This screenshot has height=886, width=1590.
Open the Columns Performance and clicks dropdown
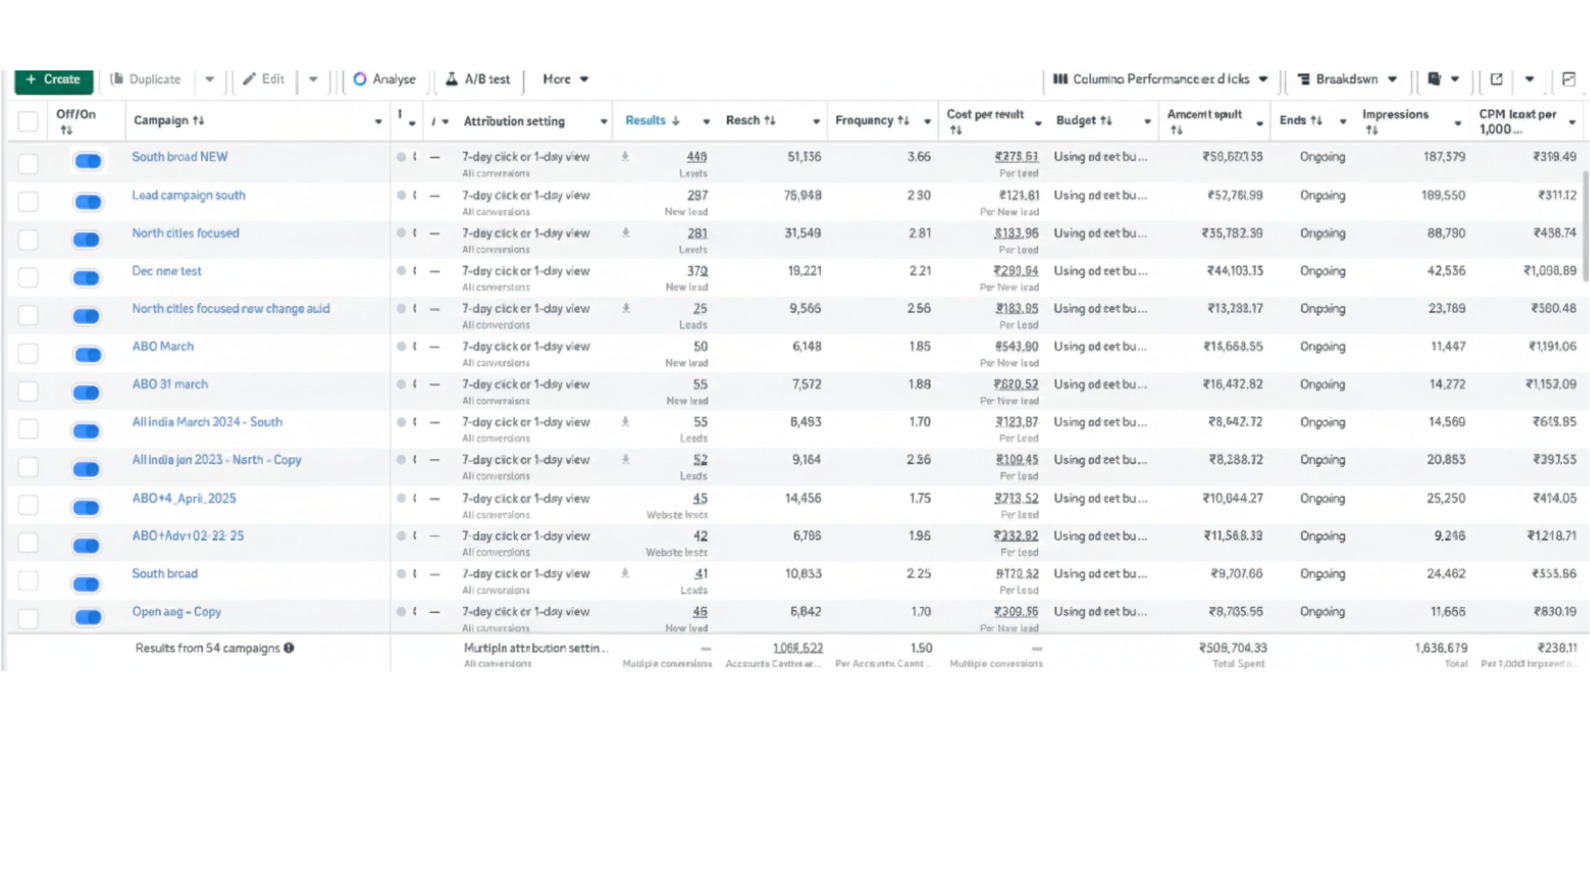(1160, 79)
